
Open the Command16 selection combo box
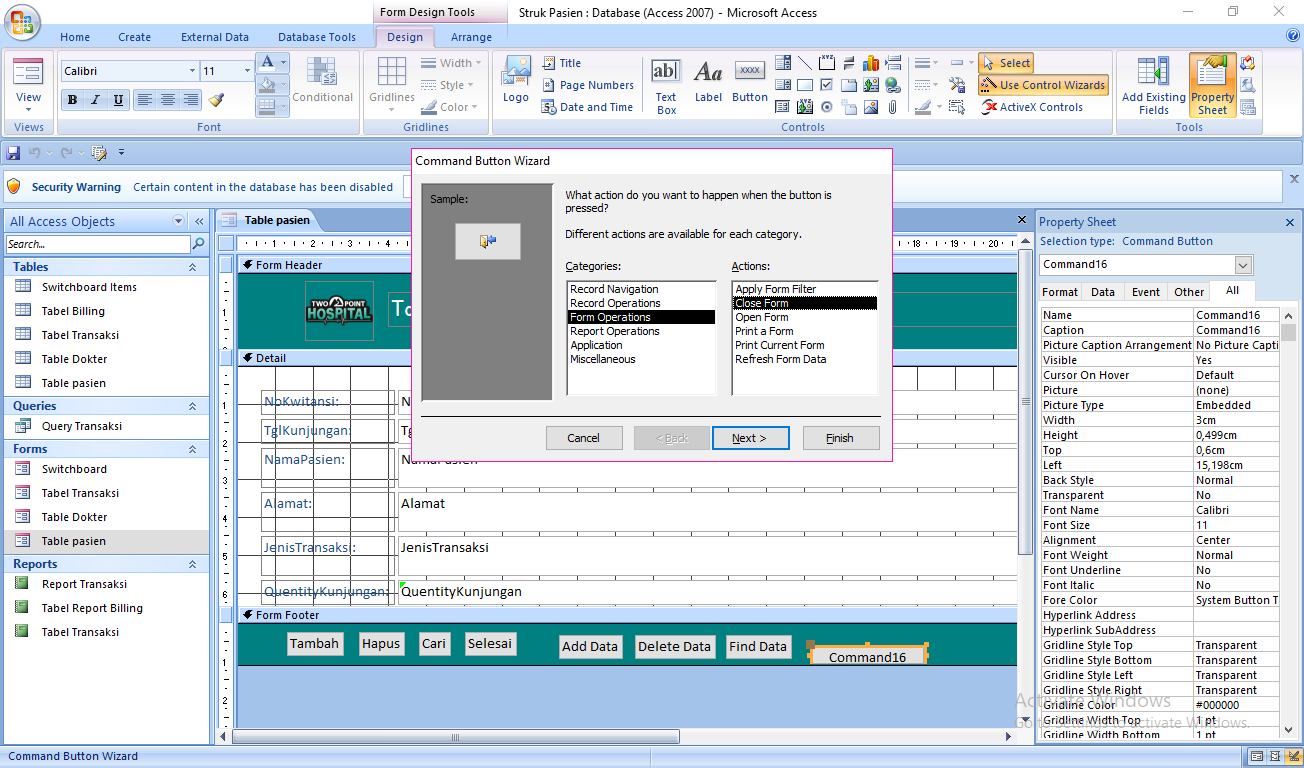pyautogui.click(x=1243, y=265)
